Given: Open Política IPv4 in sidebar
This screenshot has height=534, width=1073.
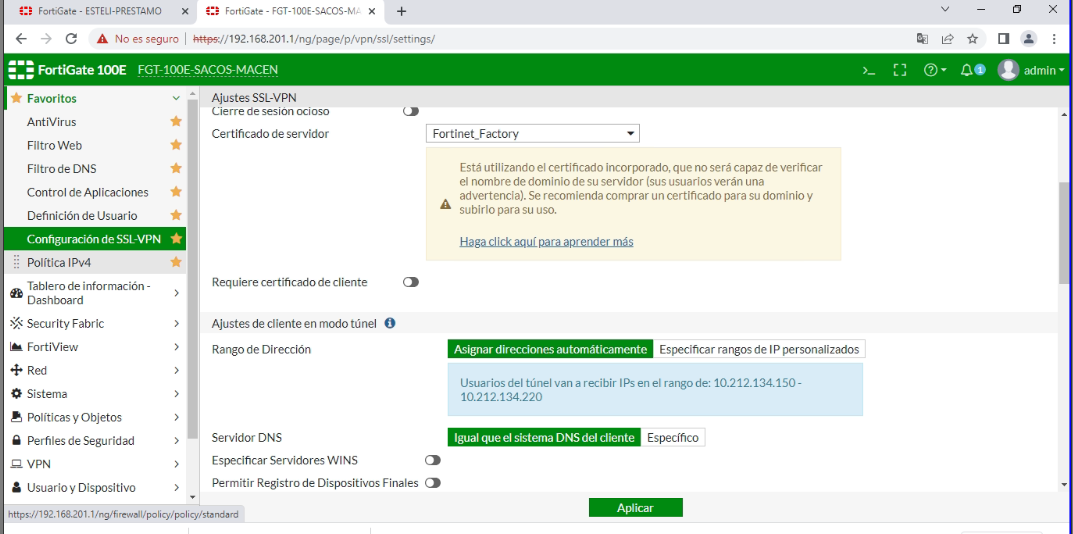Looking at the screenshot, I should [x=59, y=262].
